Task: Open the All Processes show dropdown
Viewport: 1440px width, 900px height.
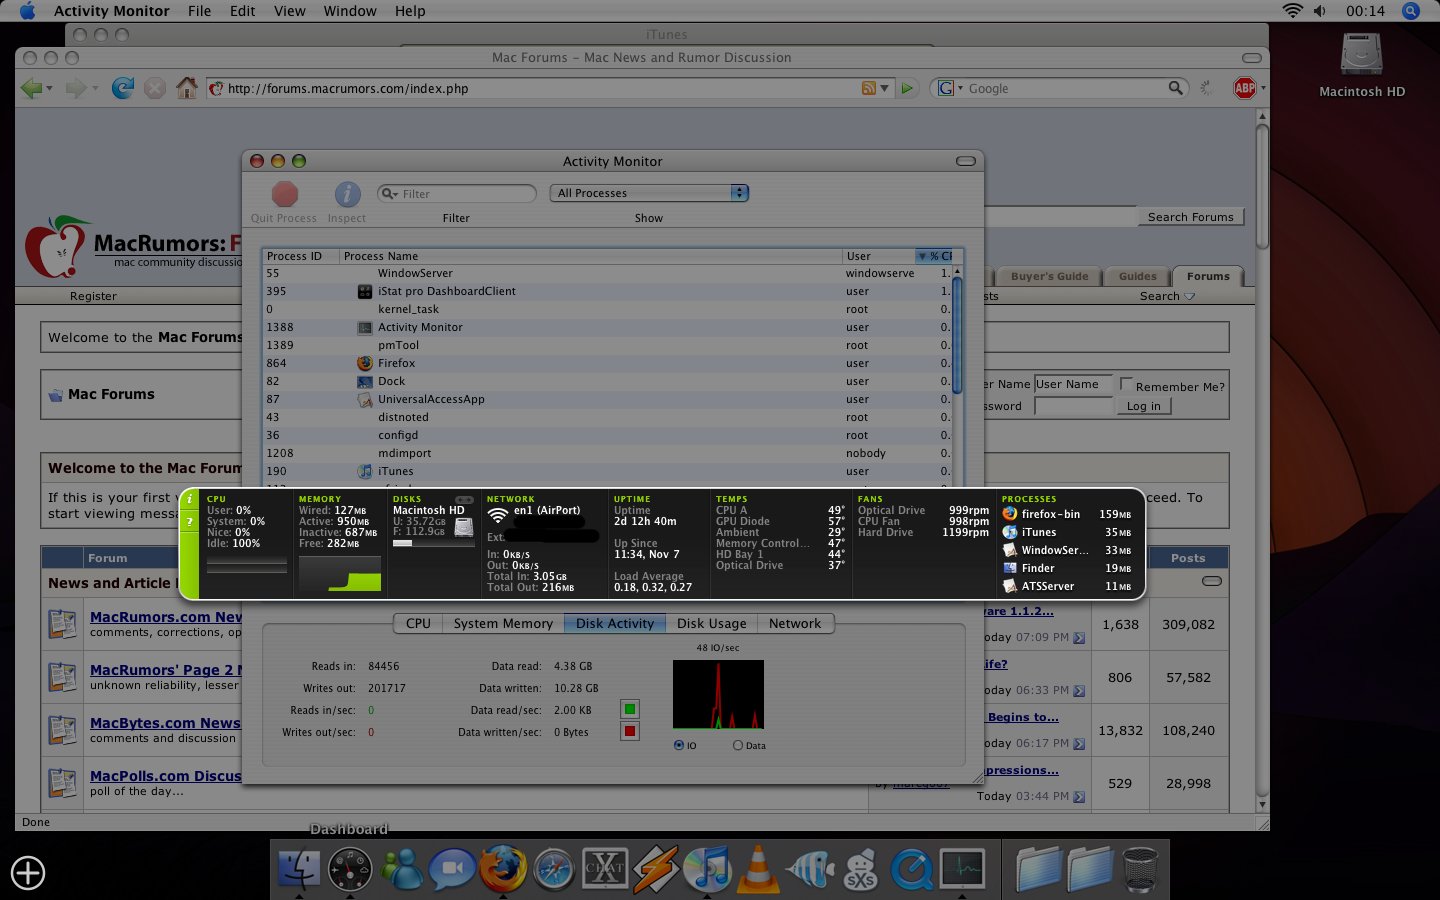Action: click(x=649, y=193)
